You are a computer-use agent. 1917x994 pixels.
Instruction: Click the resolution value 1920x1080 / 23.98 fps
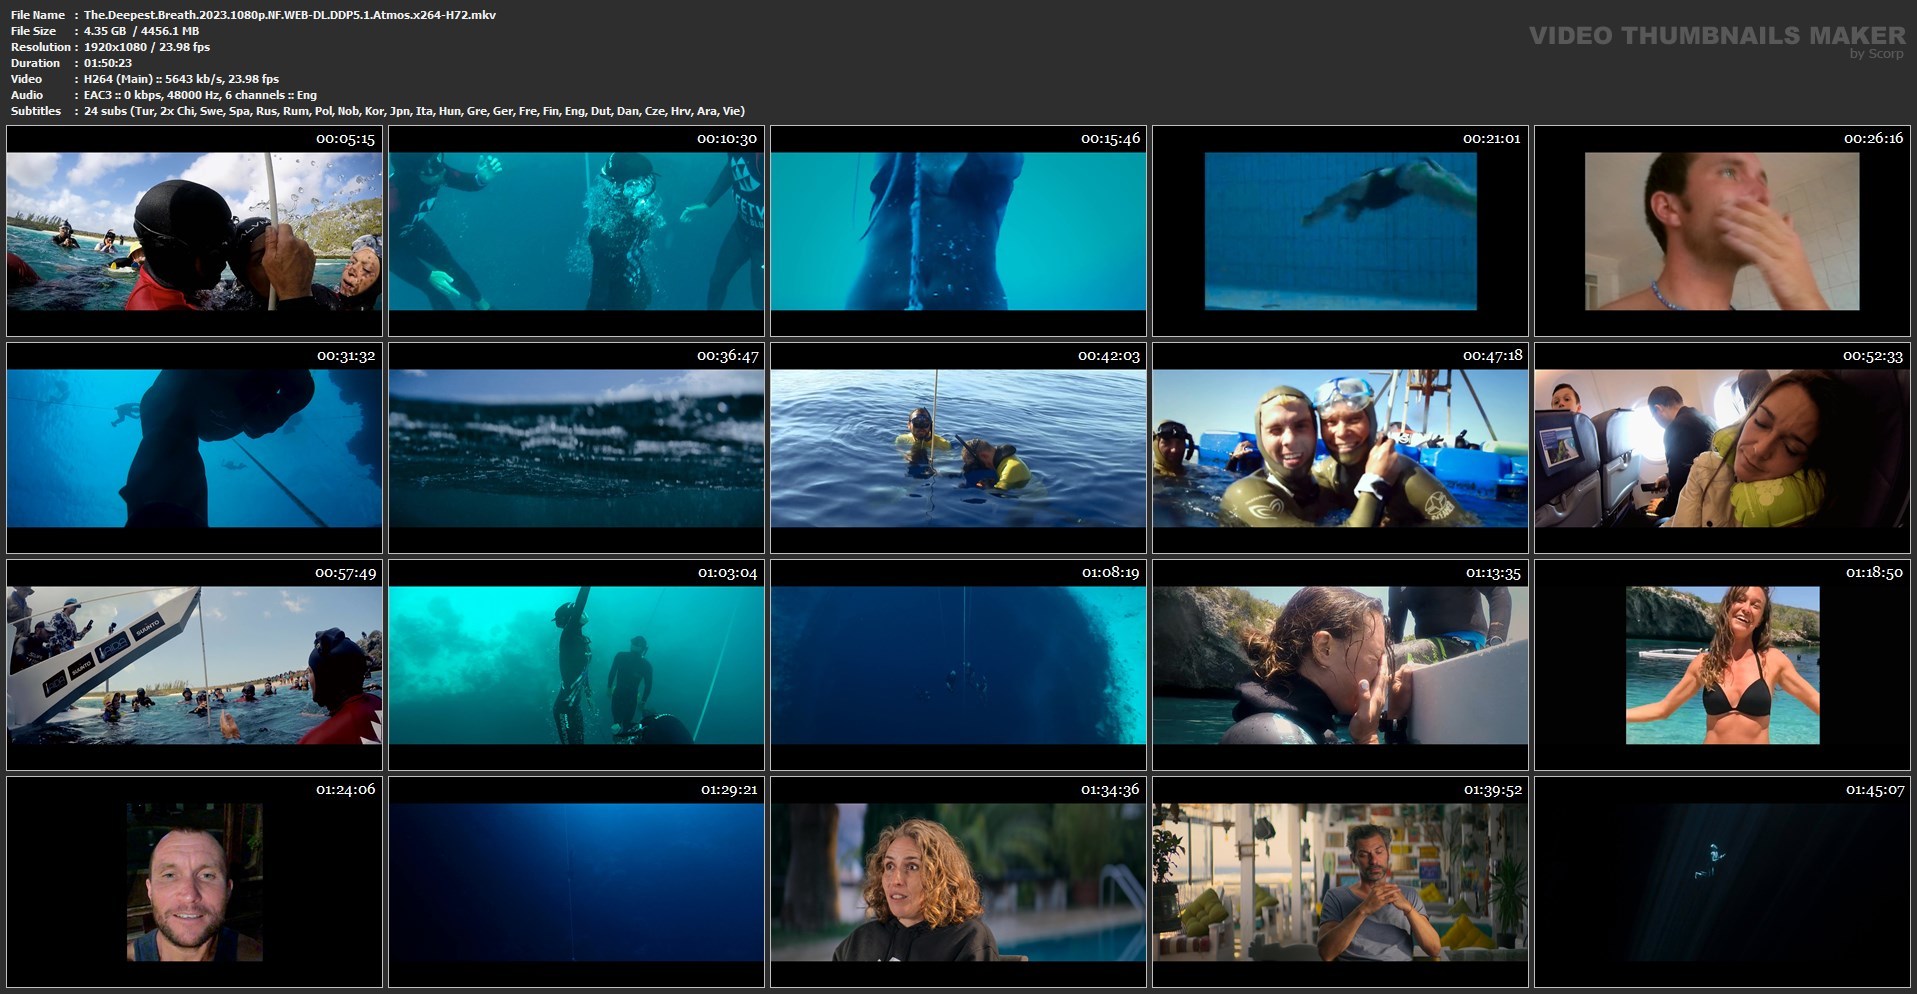(147, 47)
